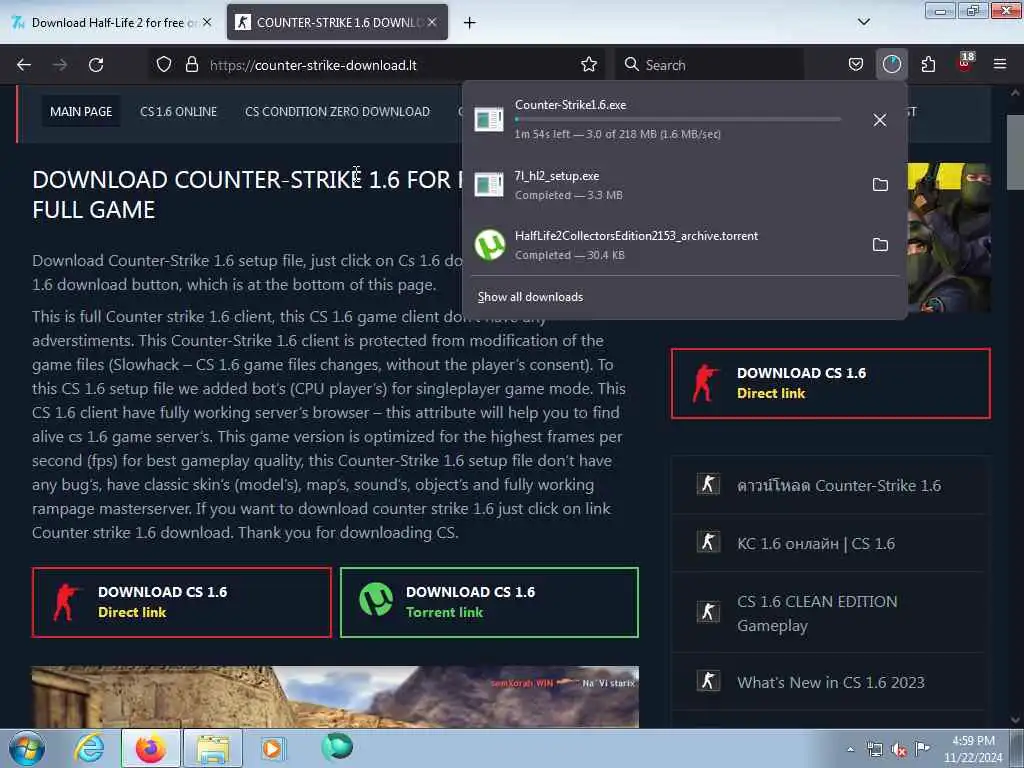
Task: Open the Action Center flag icon
Action: (922, 749)
